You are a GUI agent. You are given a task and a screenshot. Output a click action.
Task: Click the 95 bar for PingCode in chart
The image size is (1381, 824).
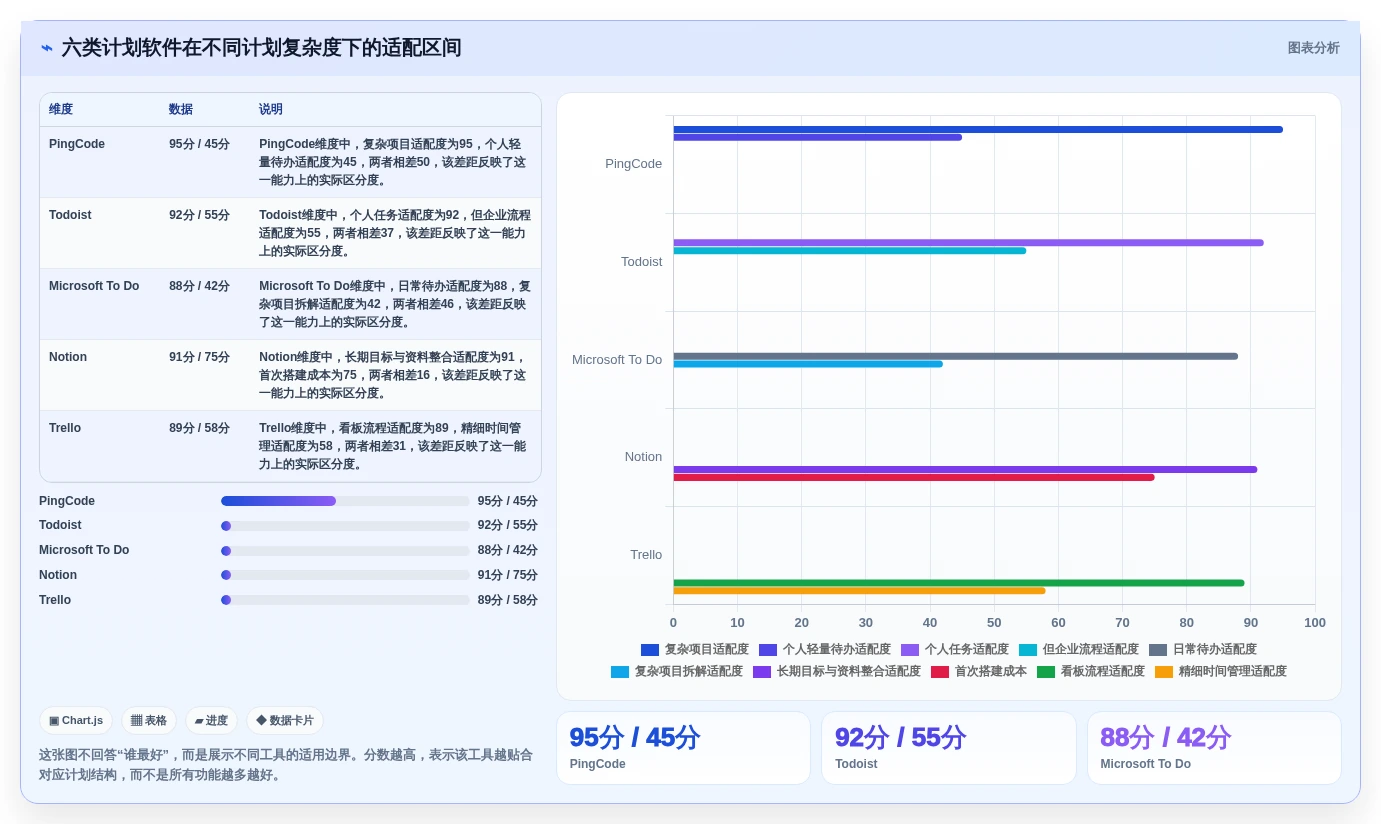coord(978,129)
